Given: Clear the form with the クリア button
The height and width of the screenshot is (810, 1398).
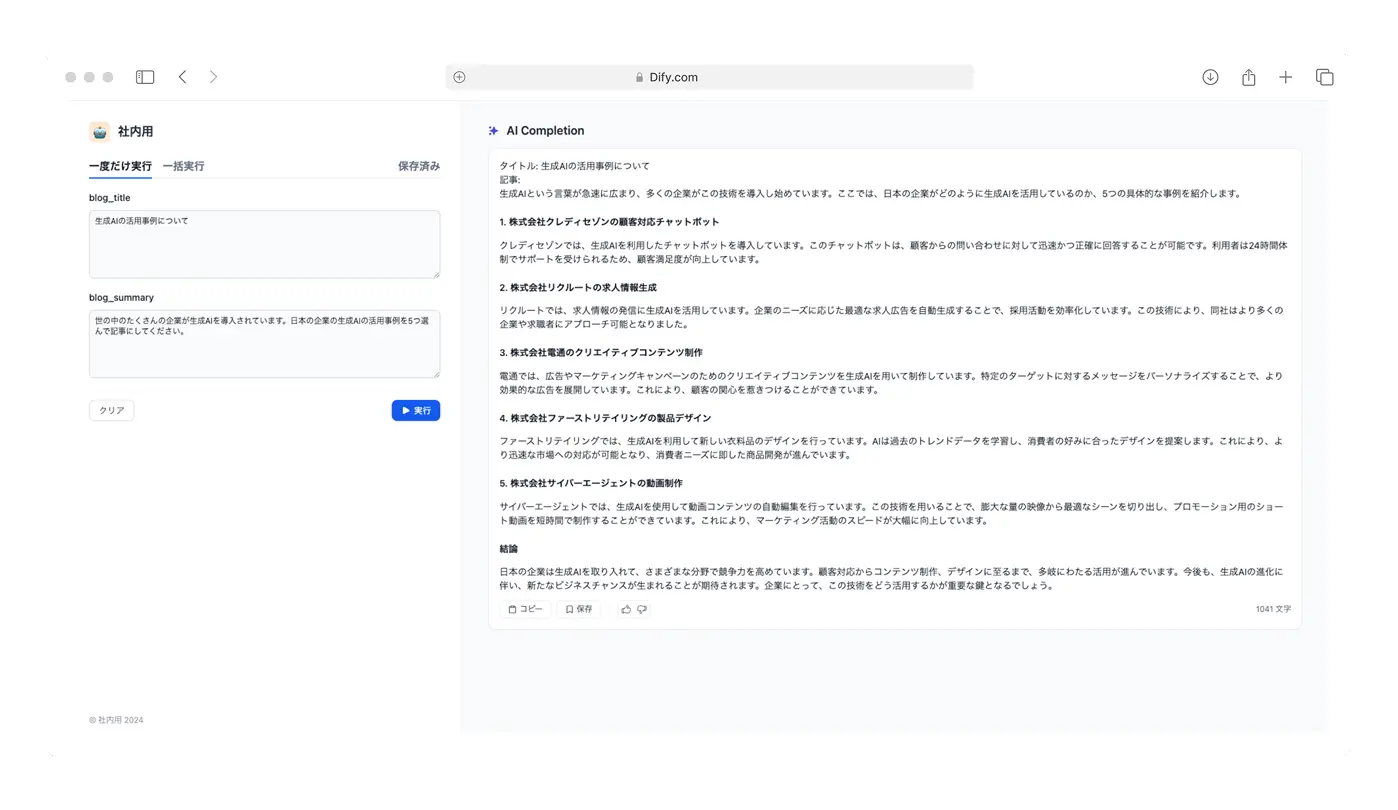Looking at the screenshot, I should (x=110, y=409).
